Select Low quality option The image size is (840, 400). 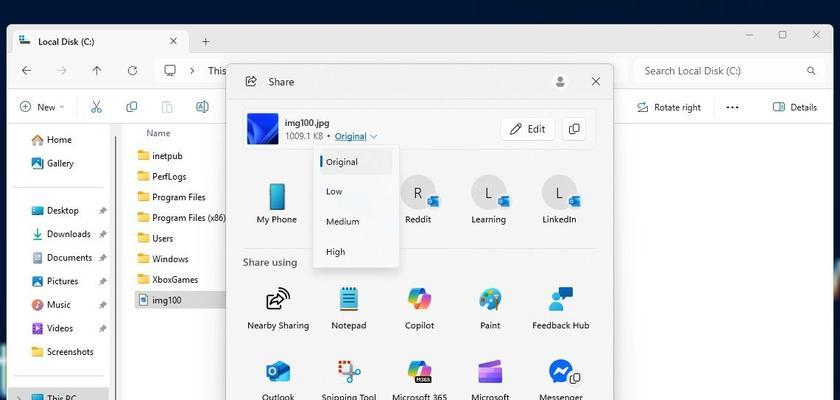[x=356, y=191]
